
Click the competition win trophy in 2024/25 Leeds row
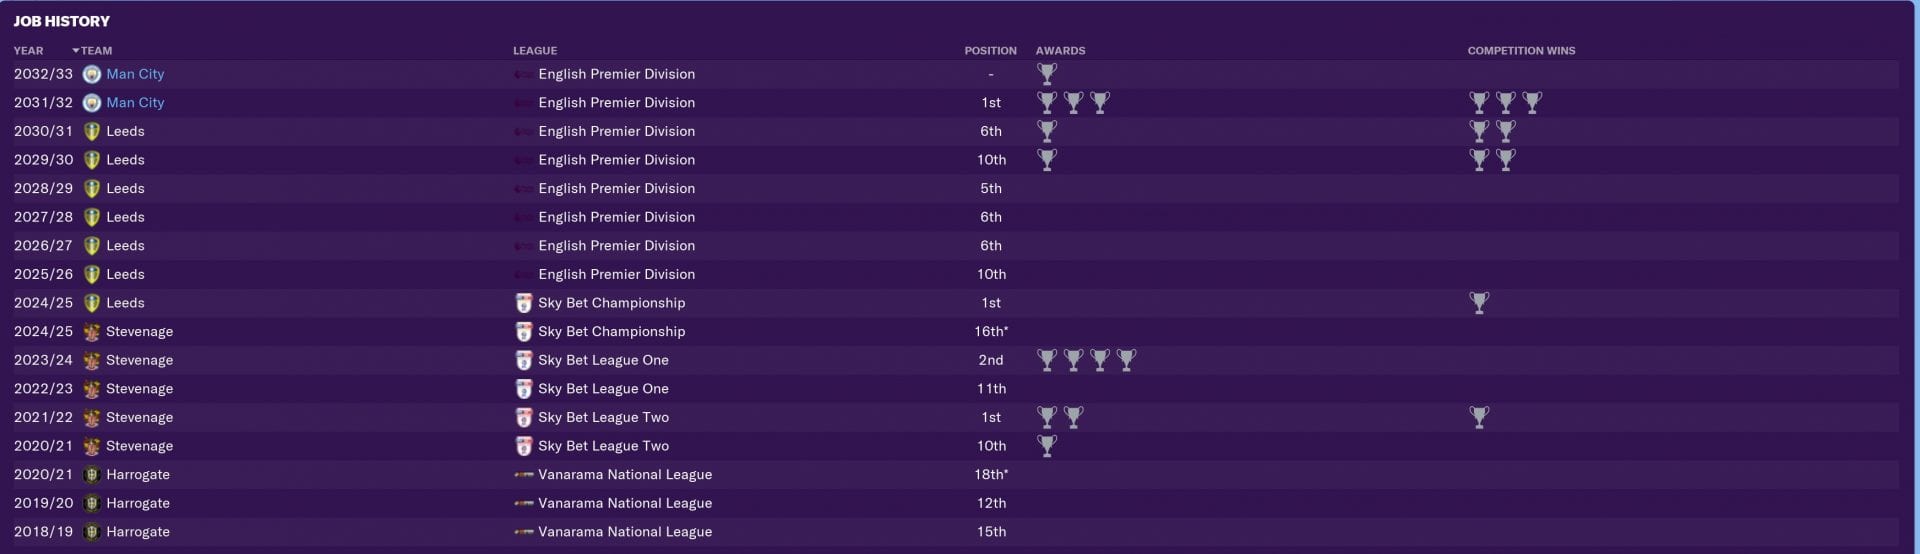(x=1479, y=303)
